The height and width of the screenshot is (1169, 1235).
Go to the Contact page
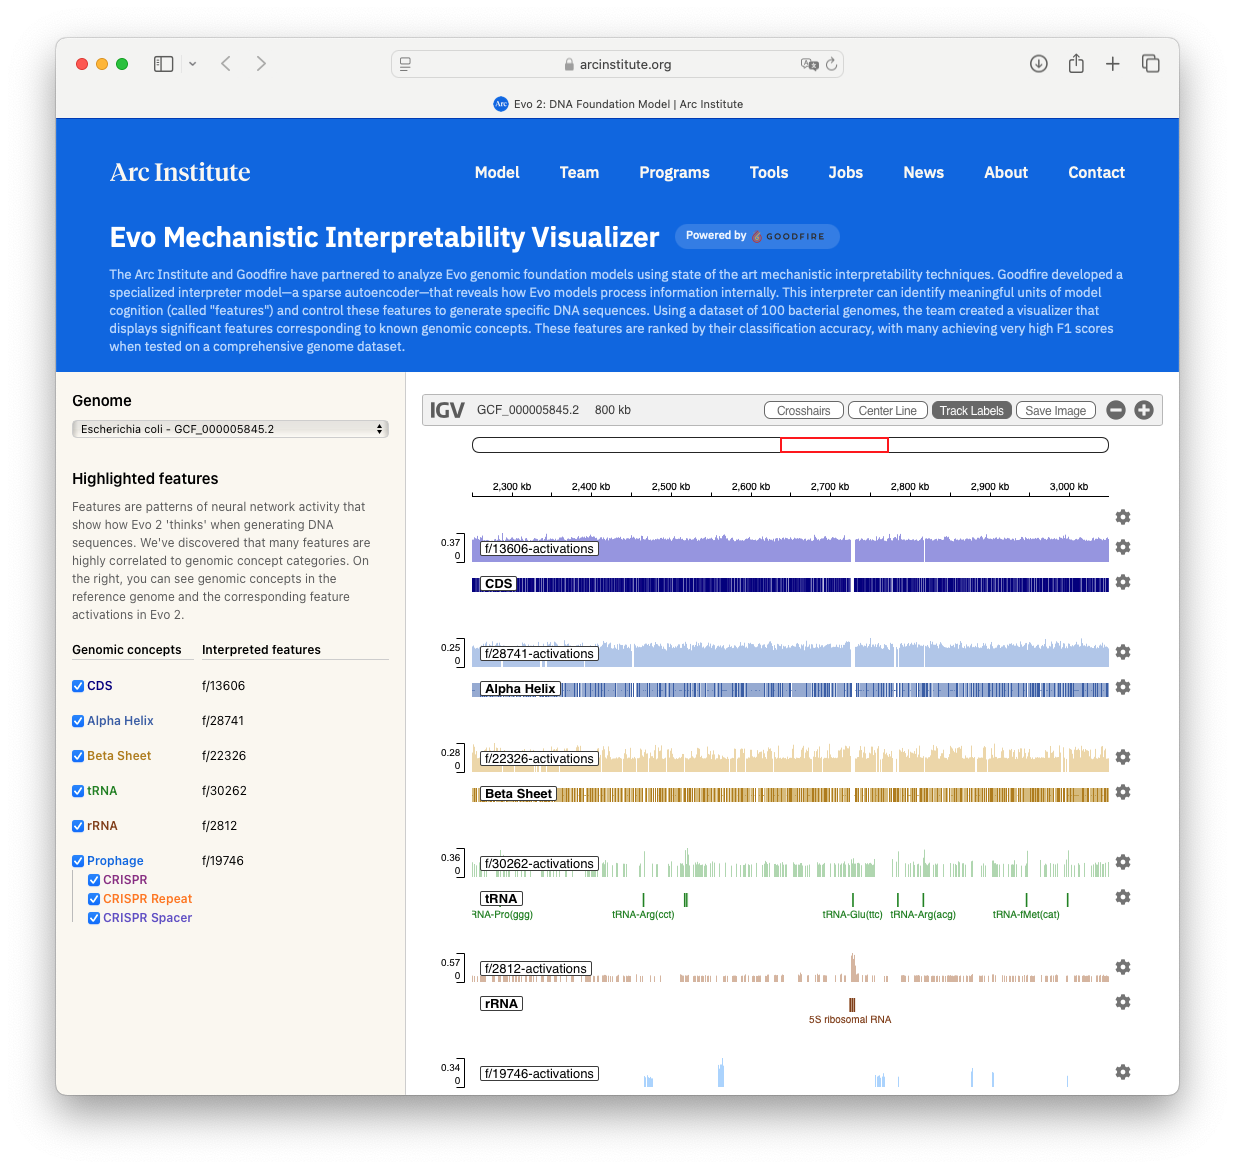tap(1096, 172)
